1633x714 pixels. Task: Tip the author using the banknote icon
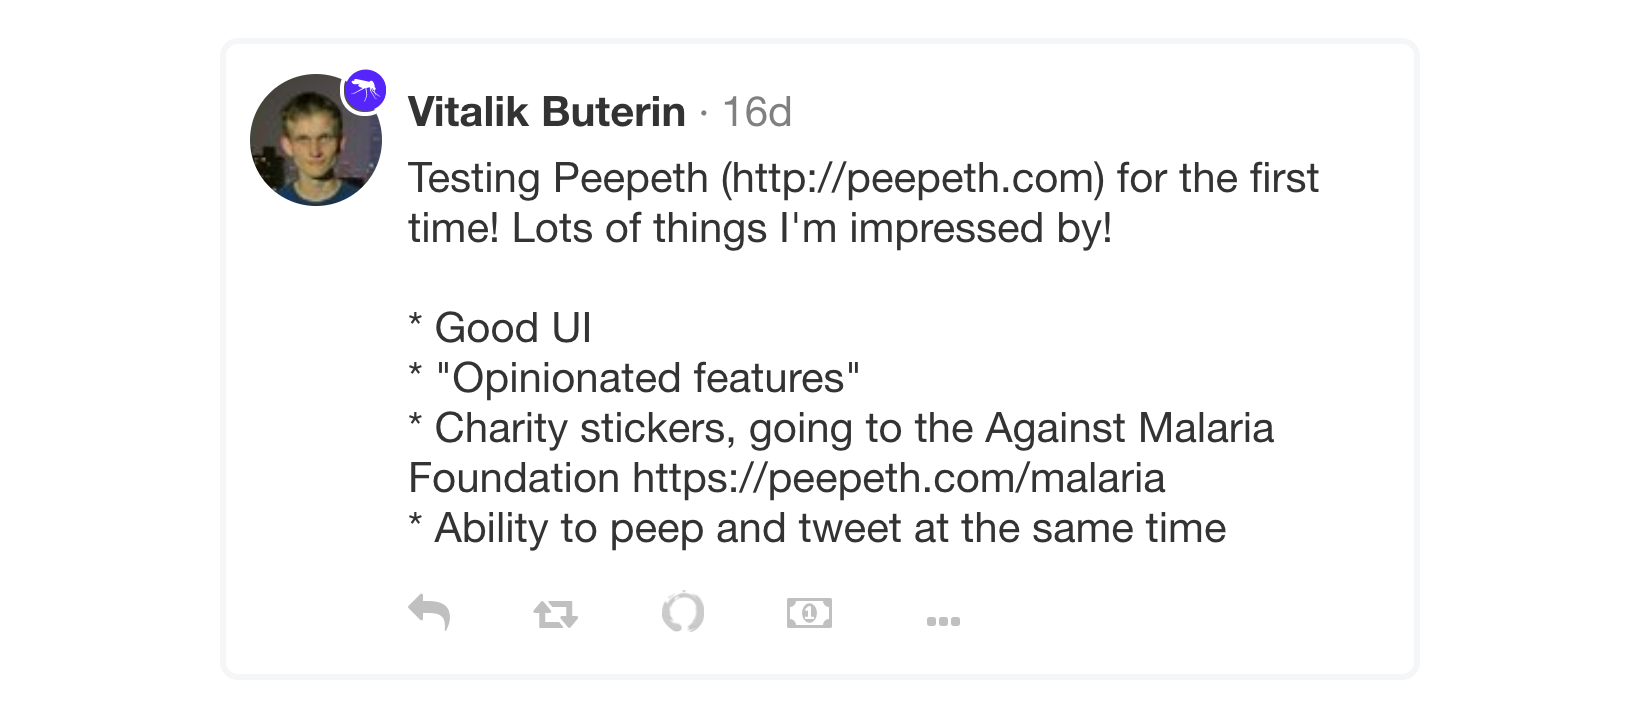click(809, 612)
